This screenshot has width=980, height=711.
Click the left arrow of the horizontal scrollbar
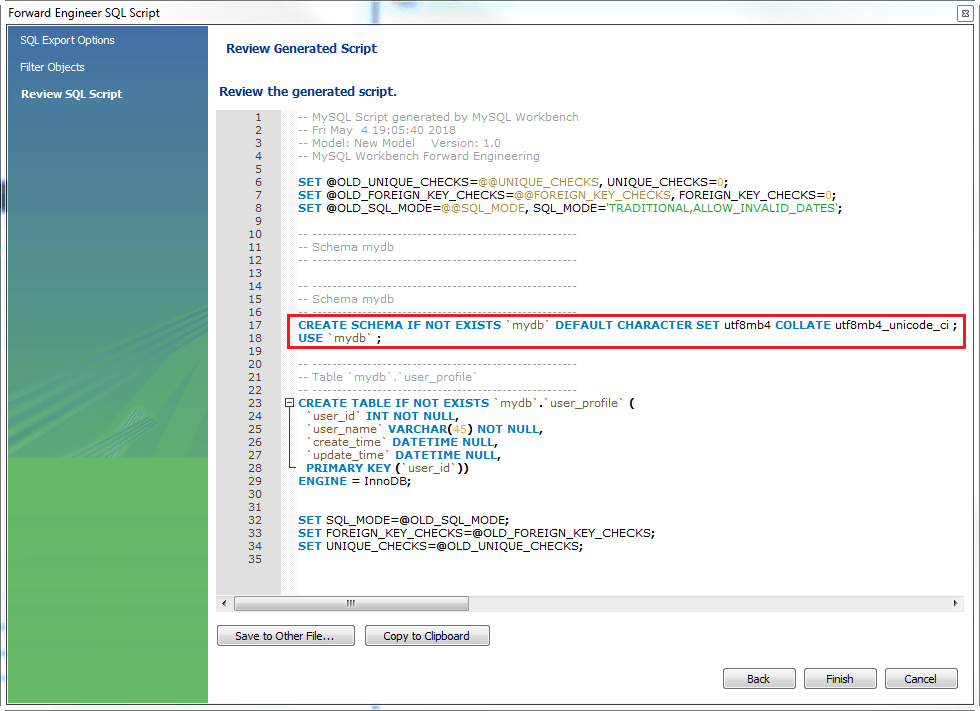[x=224, y=603]
